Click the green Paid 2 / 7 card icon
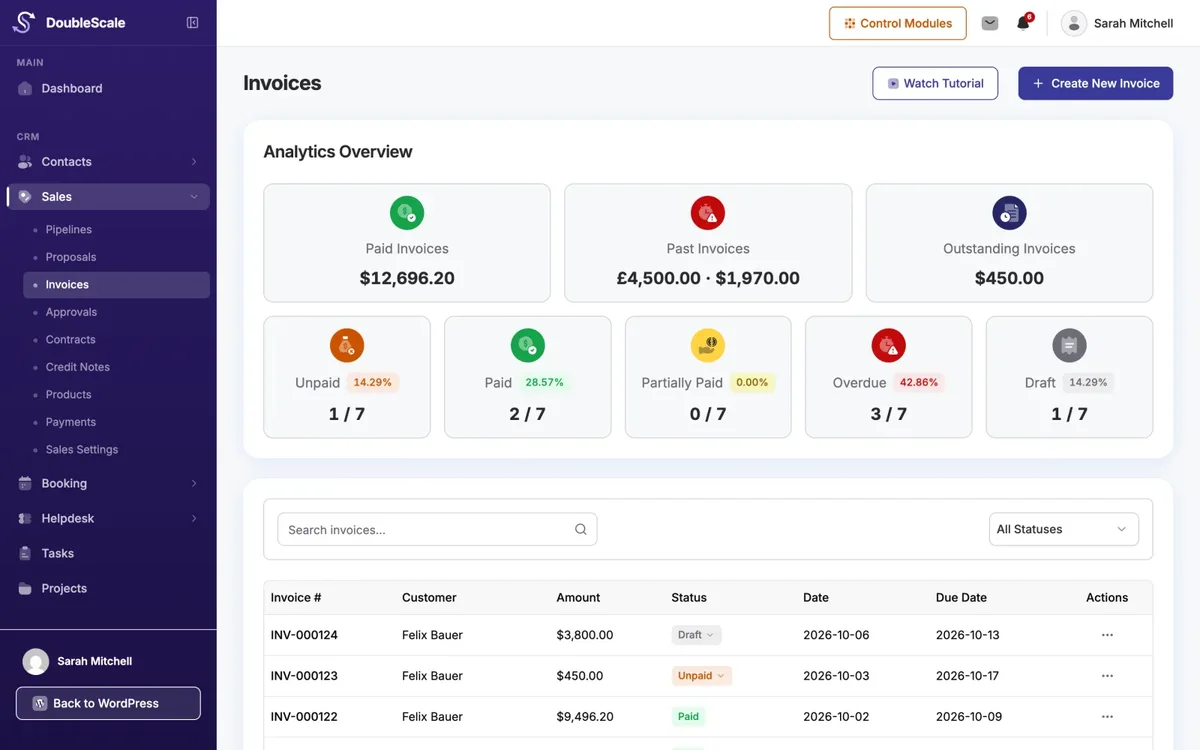 pyautogui.click(x=528, y=346)
